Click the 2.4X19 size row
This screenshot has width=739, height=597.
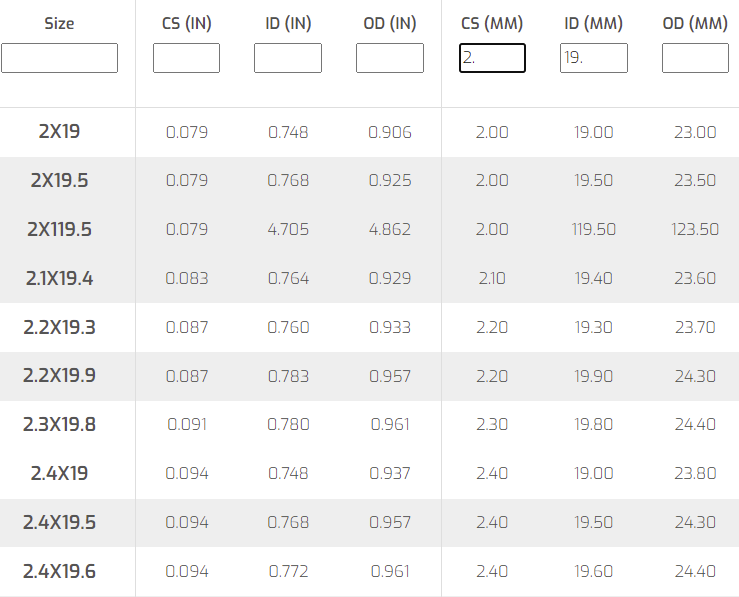59,473
